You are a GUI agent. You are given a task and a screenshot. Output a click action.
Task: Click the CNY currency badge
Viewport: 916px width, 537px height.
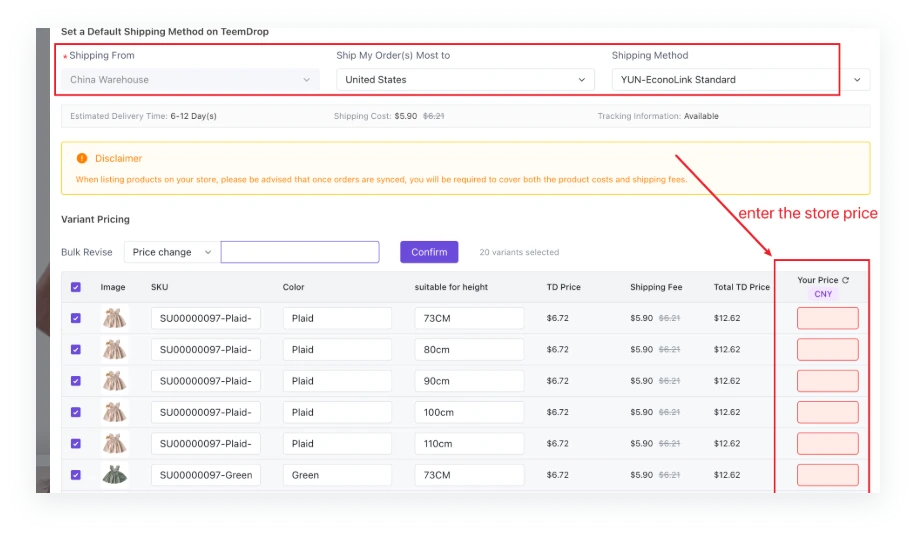pos(823,294)
